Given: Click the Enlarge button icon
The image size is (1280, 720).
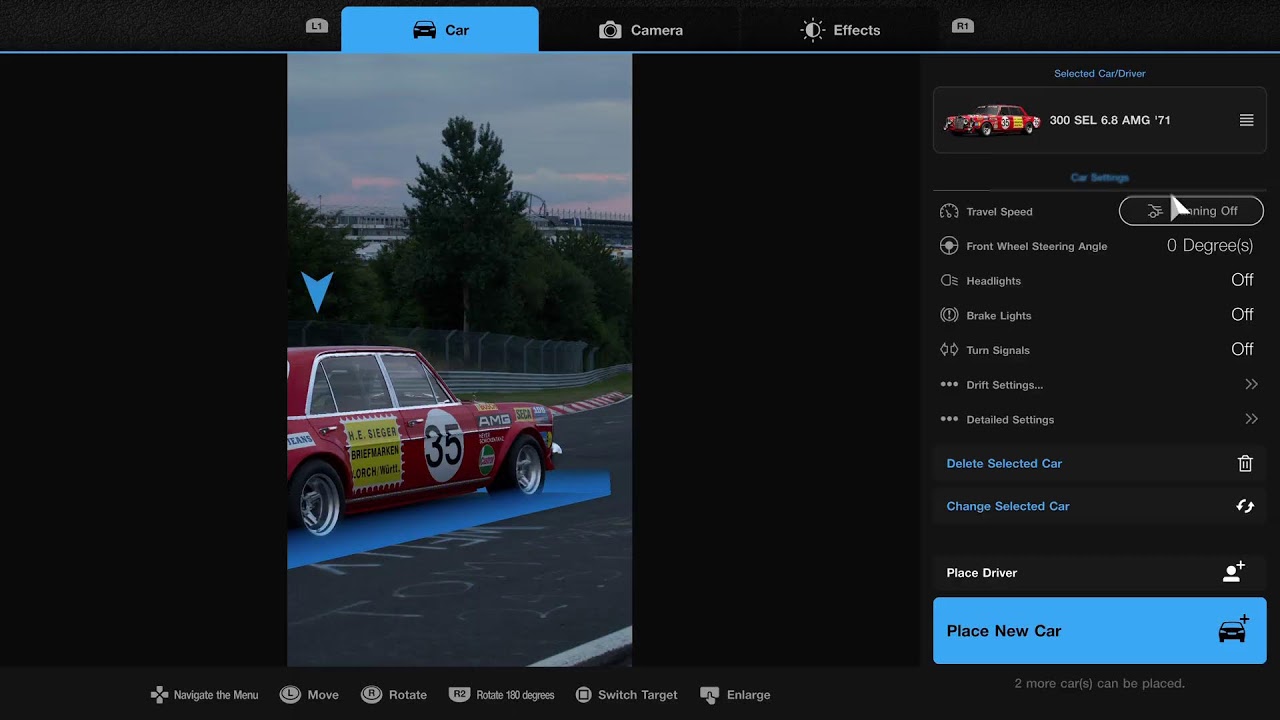Looking at the screenshot, I should pos(709,695).
